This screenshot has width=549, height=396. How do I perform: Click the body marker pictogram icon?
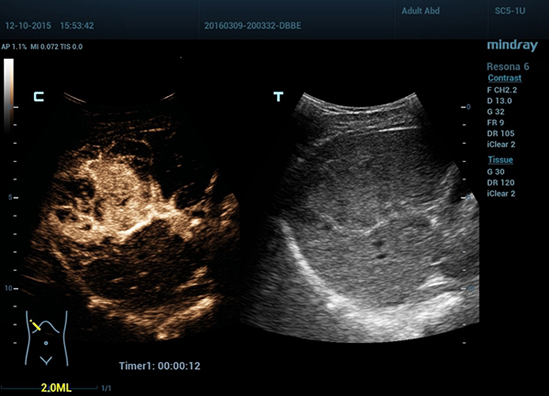[46, 338]
